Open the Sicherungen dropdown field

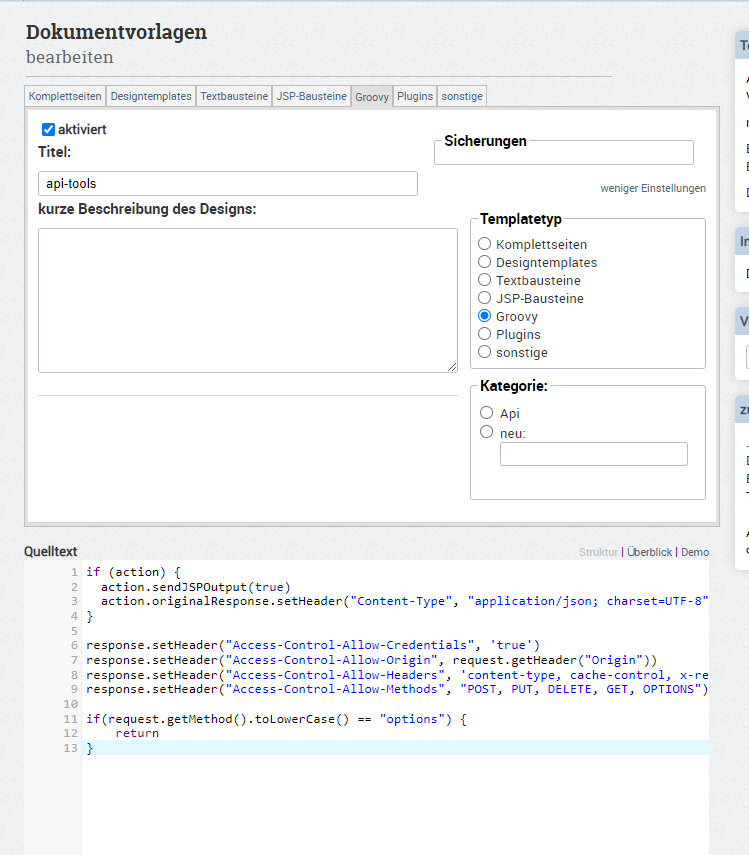pyautogui.click(x=563, y=153)
